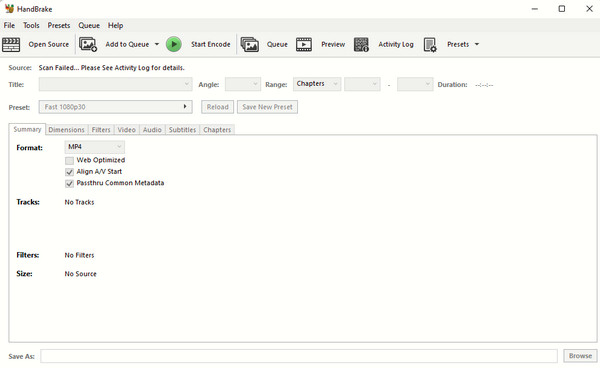Click the No Filters text
The height and width of the screenshot is (368, 600).
(x=79, y=255)
